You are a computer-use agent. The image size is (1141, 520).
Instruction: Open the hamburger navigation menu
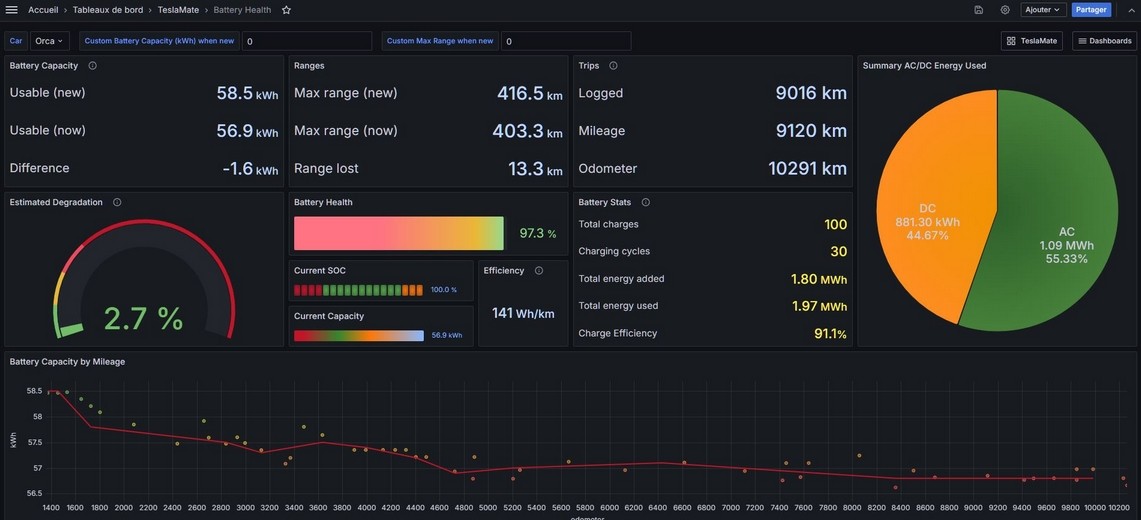point(12,9)
